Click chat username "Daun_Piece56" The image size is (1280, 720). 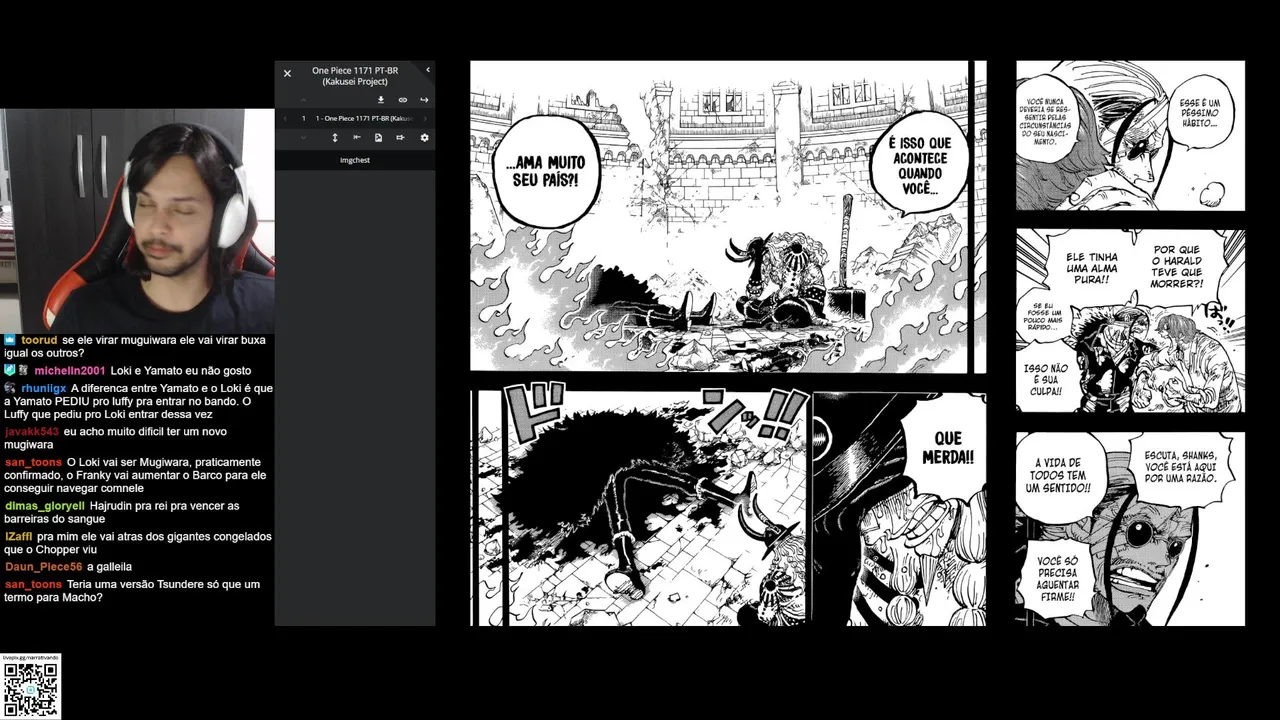[43, 567]
